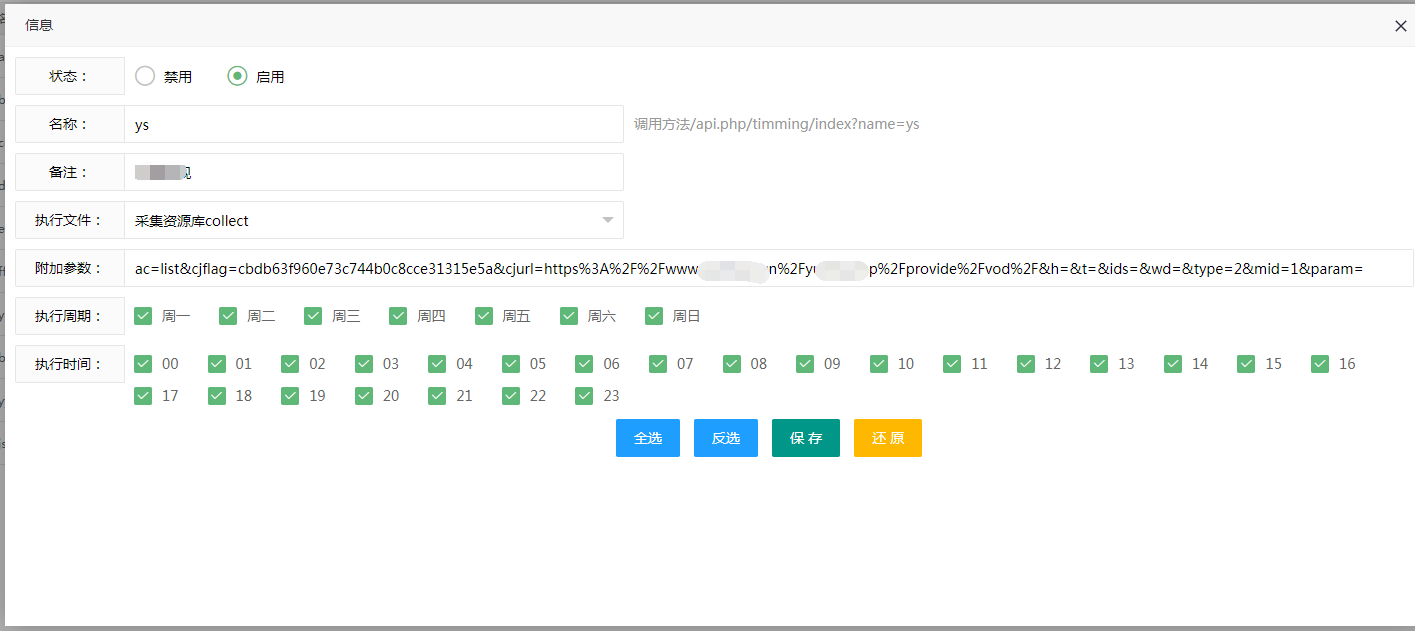Uncheck the hour 15 checkbox
The height and width of the screenshot is (631, 1415).
(1246, 364)
